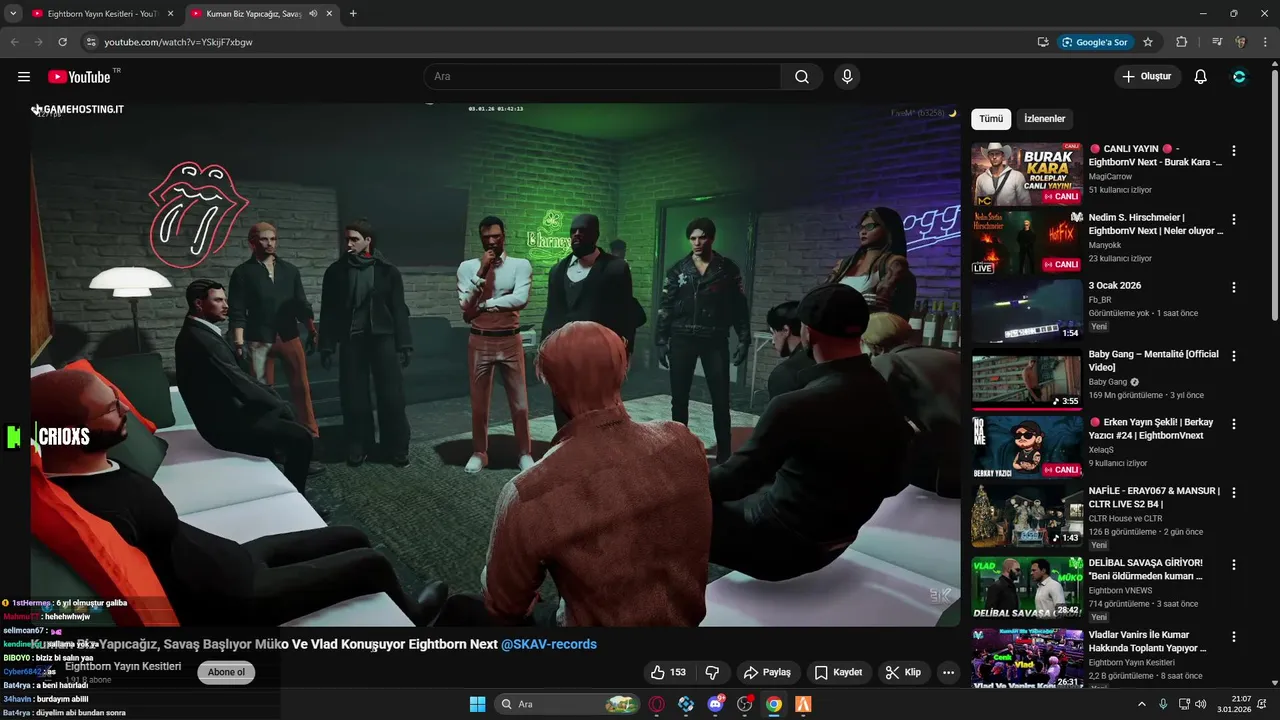Open Chrome profile avatar
Screen dimensions: 1280x720
coord(1241,42)
